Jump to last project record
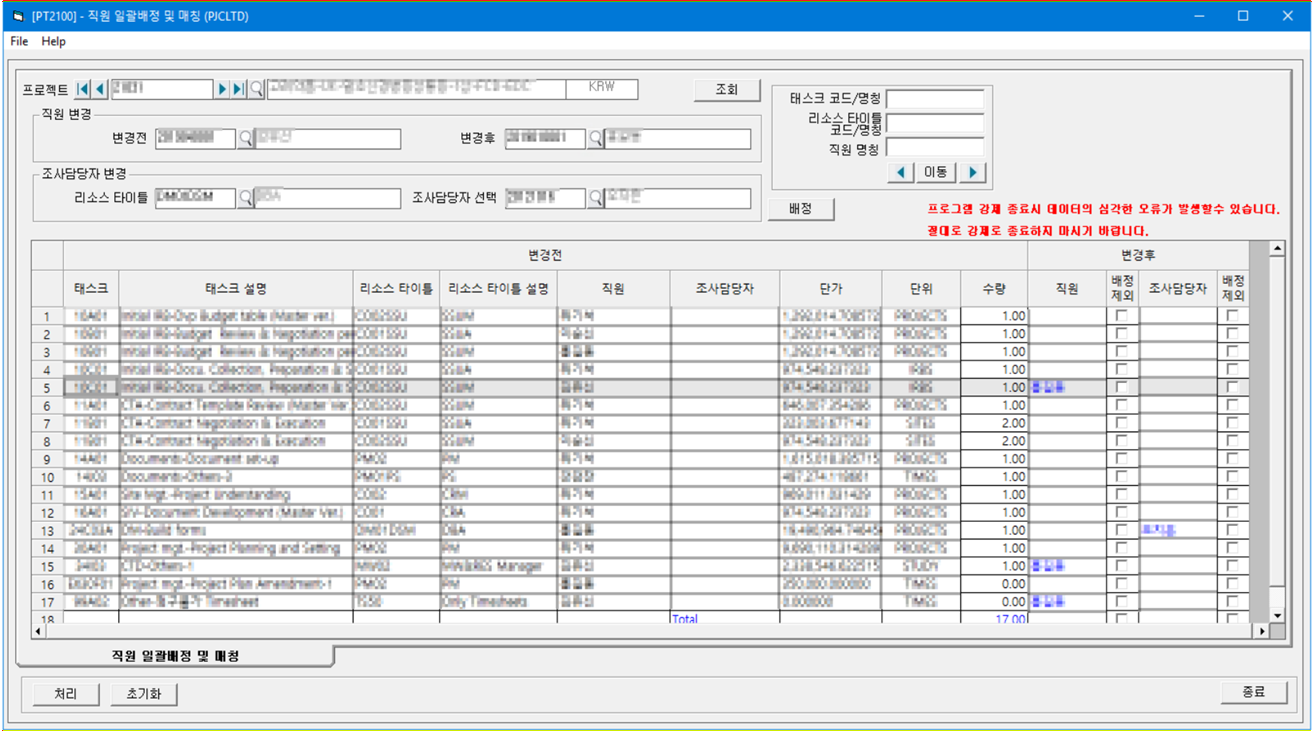Image resolution: width=1313 pixels, height=732 pixels. 238,89
